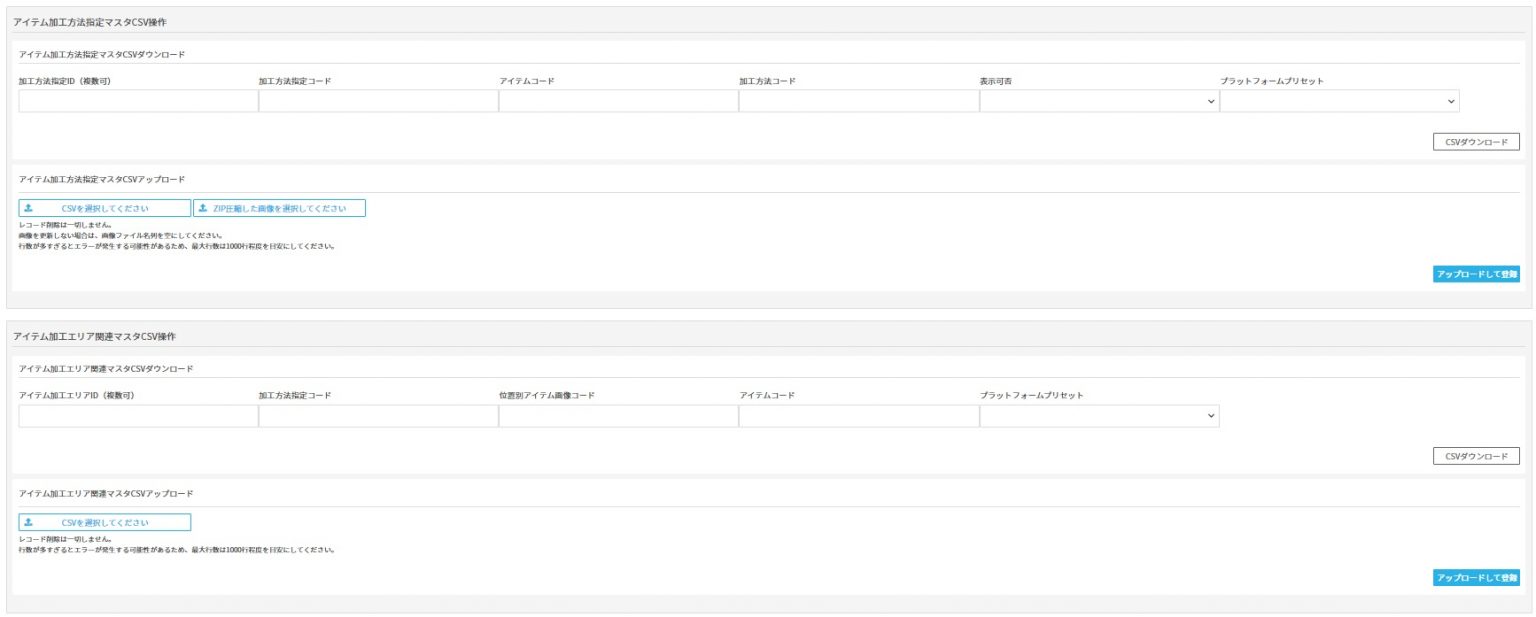Click the upload icon on the ZIP image selector
Image resolution: width=1536 pixels, height=617 pixels.
(x=203, y=208)
